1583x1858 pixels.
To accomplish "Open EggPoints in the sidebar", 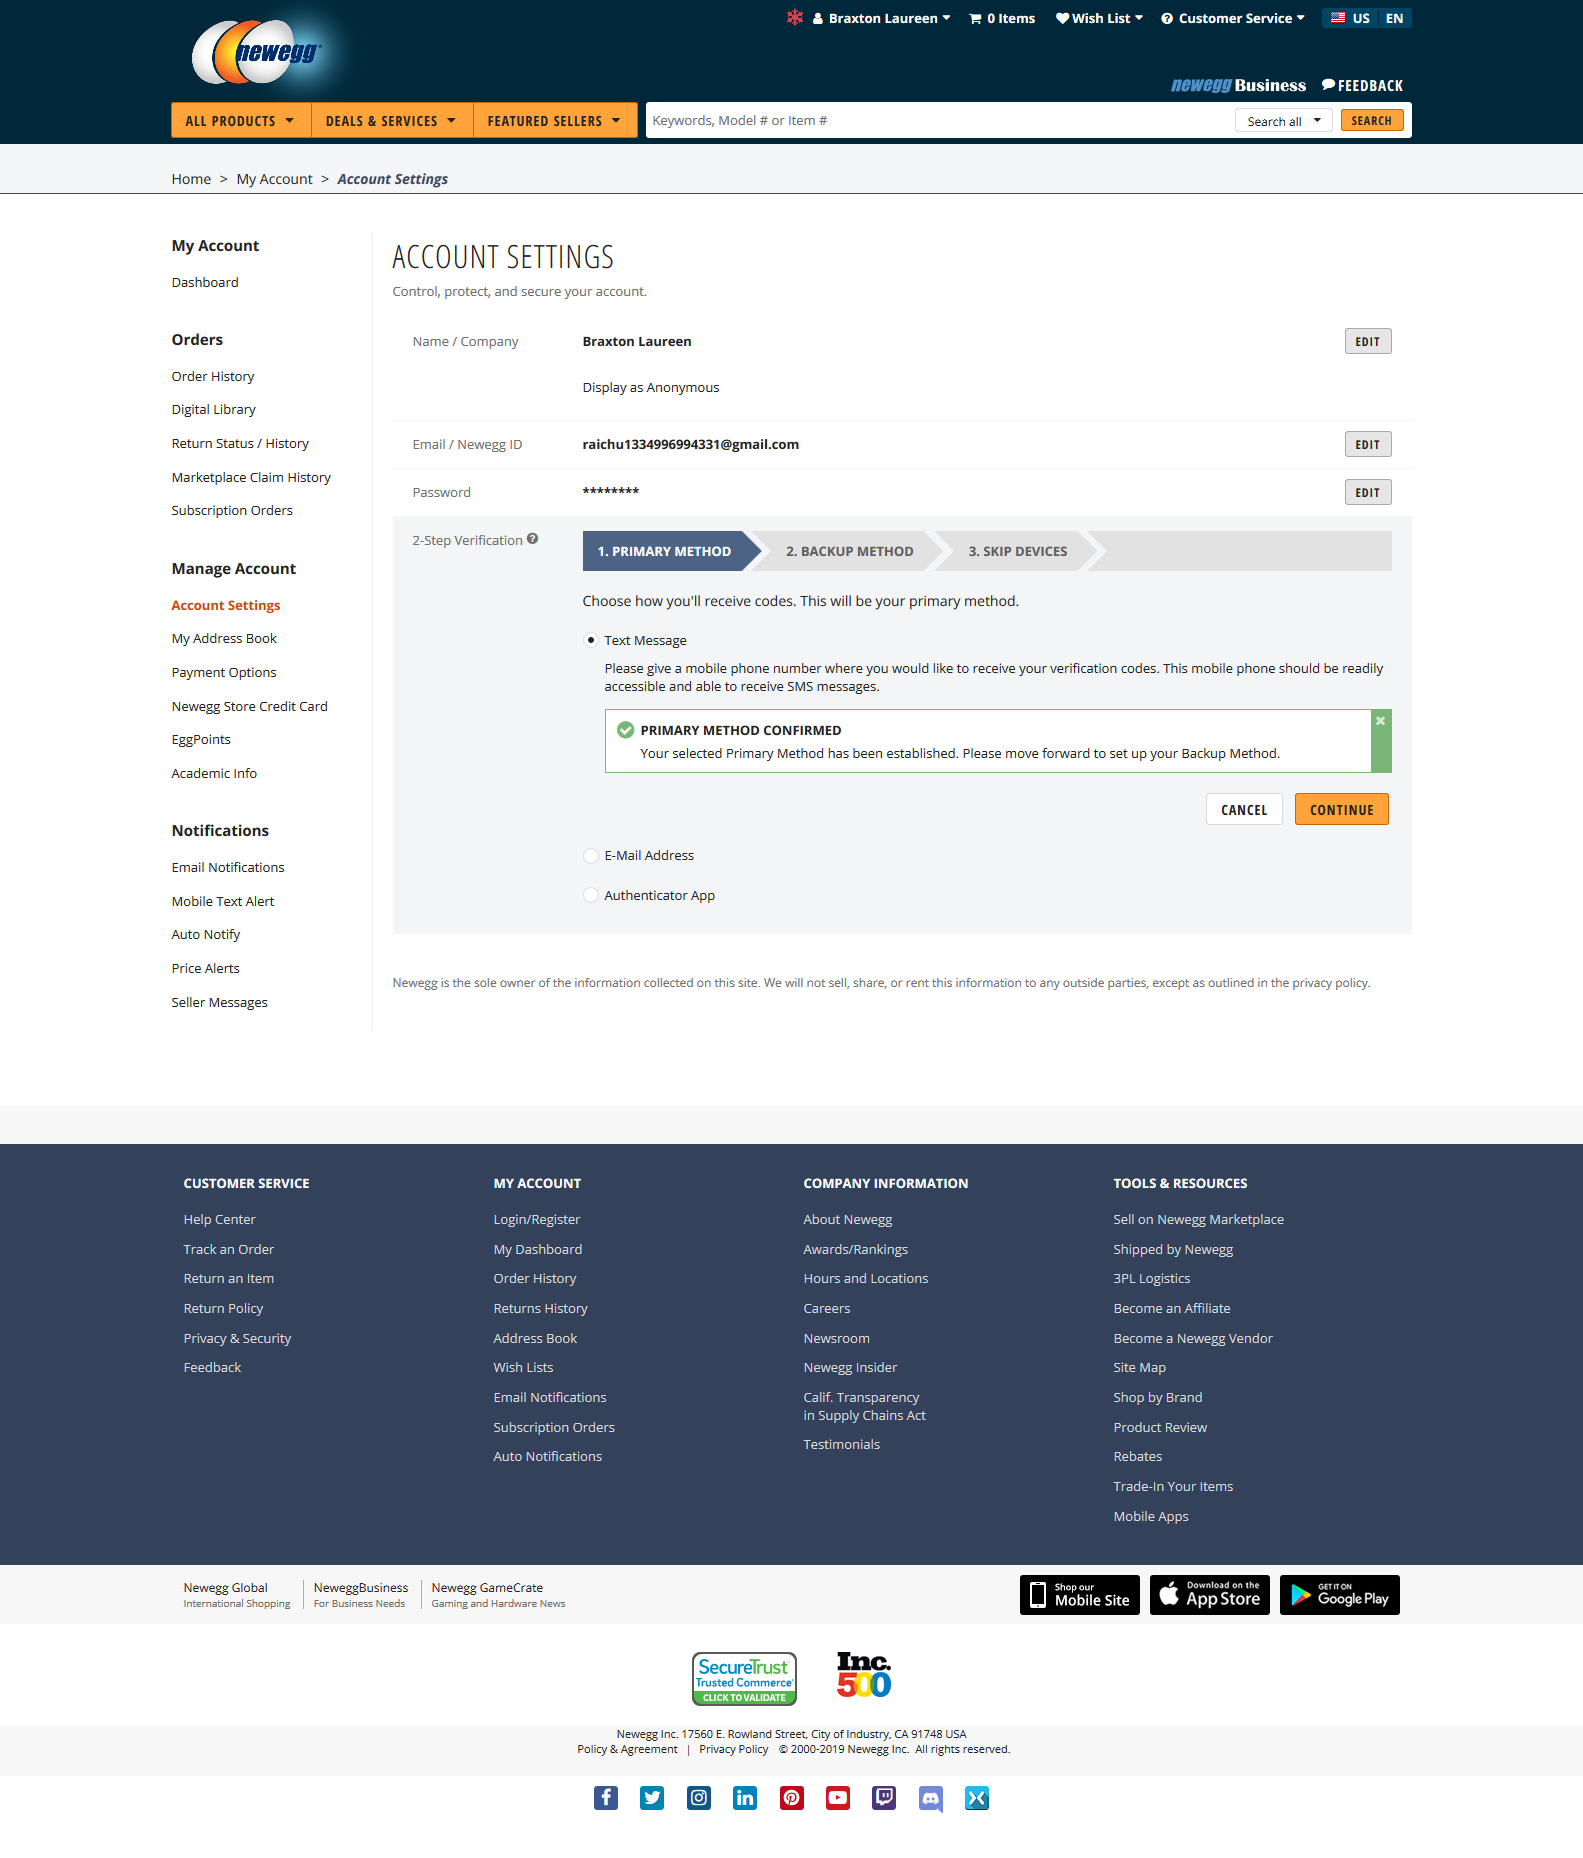I will pos(201,740).
